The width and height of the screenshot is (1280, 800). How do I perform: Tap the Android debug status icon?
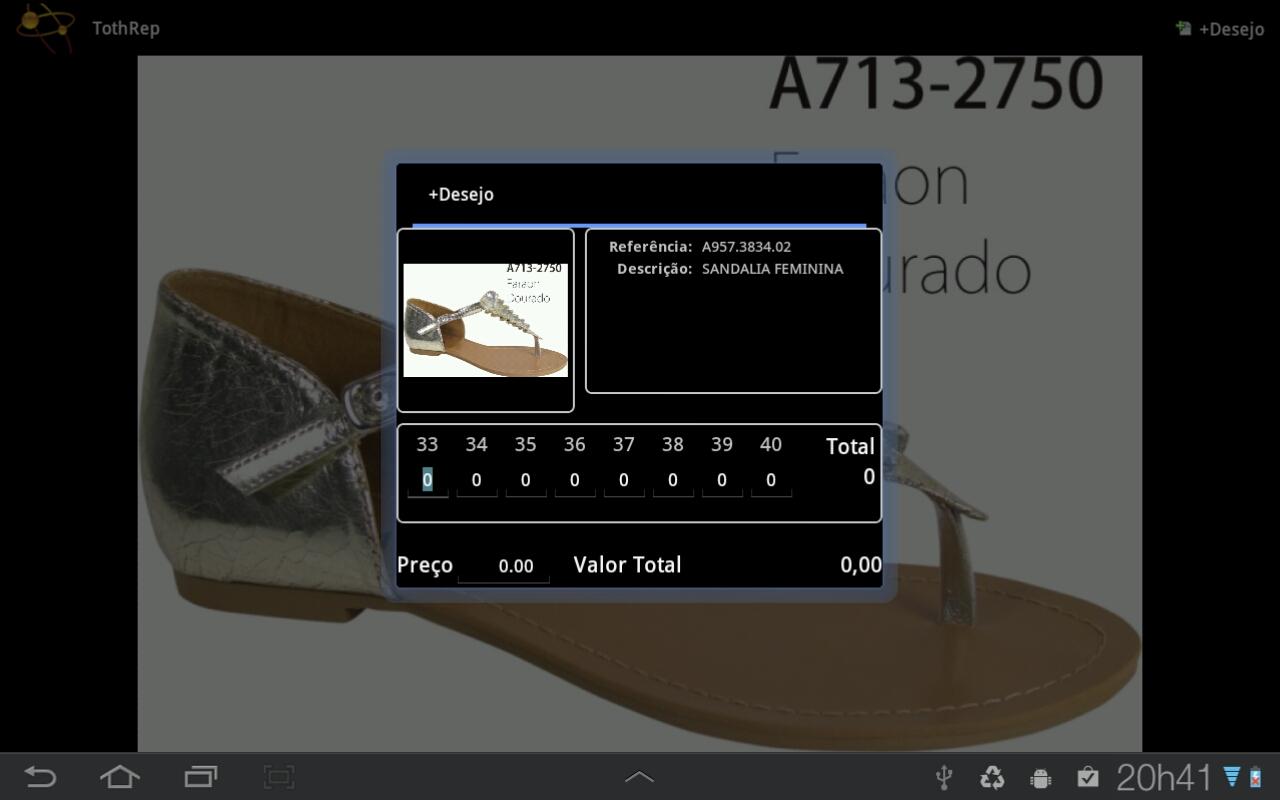[x=1040, y=777]
